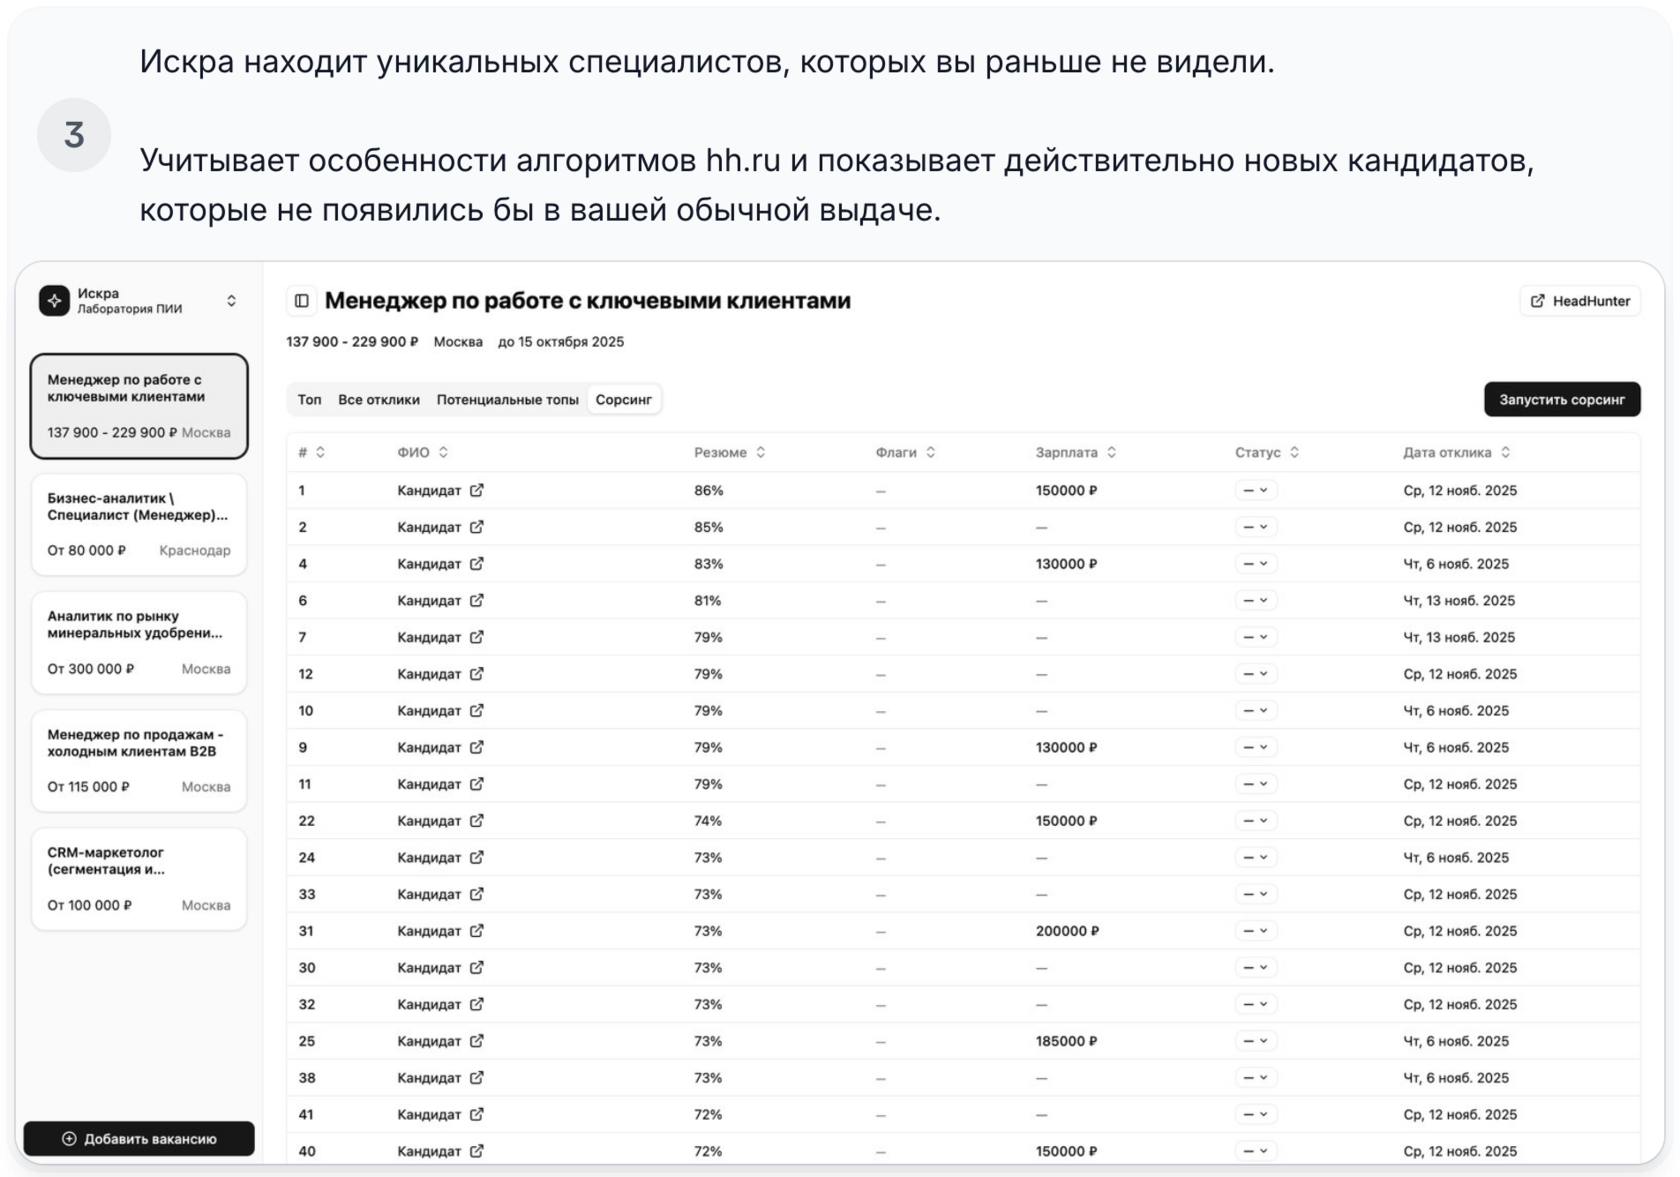Image resolution: width=1680 pixels, height=1177 pixels.
Task: Open external link icon for candidate number 7
Action: point(477,637)
